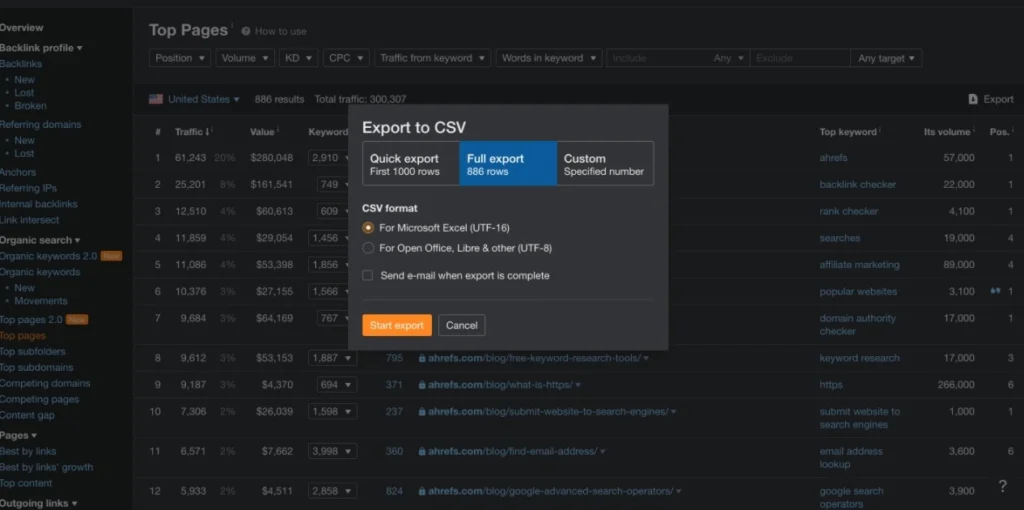The width and height of the screenshot is (1024, 510).
Task: Switch to the Quick export tab
Action: [410, 164]
